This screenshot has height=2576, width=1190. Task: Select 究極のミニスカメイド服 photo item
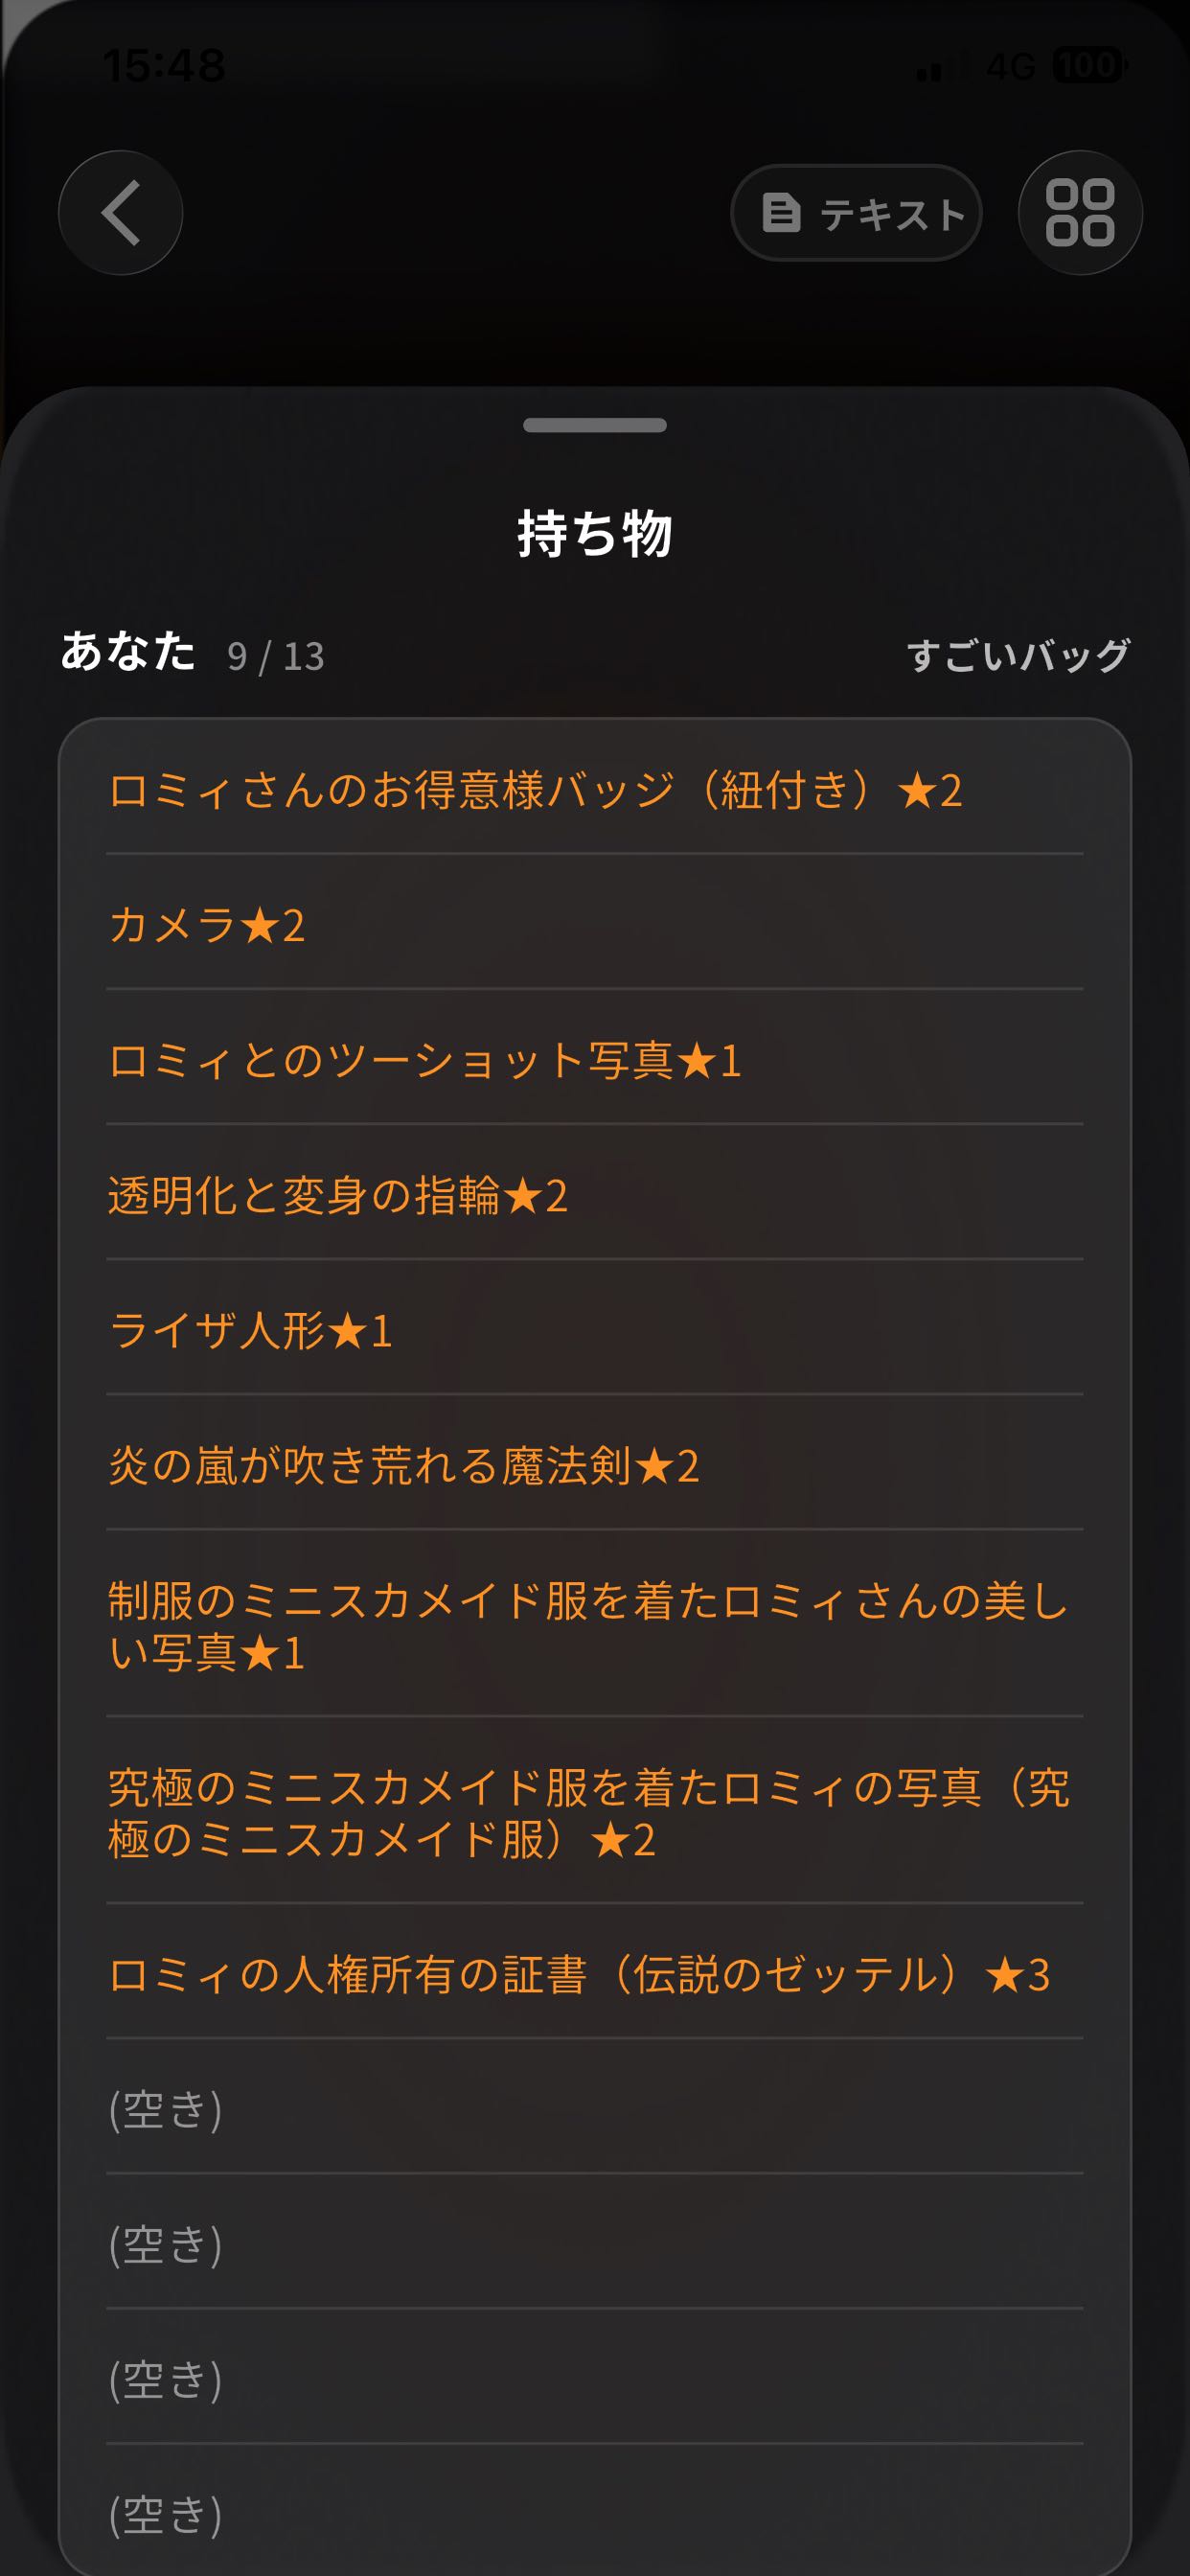[595, 1812]
